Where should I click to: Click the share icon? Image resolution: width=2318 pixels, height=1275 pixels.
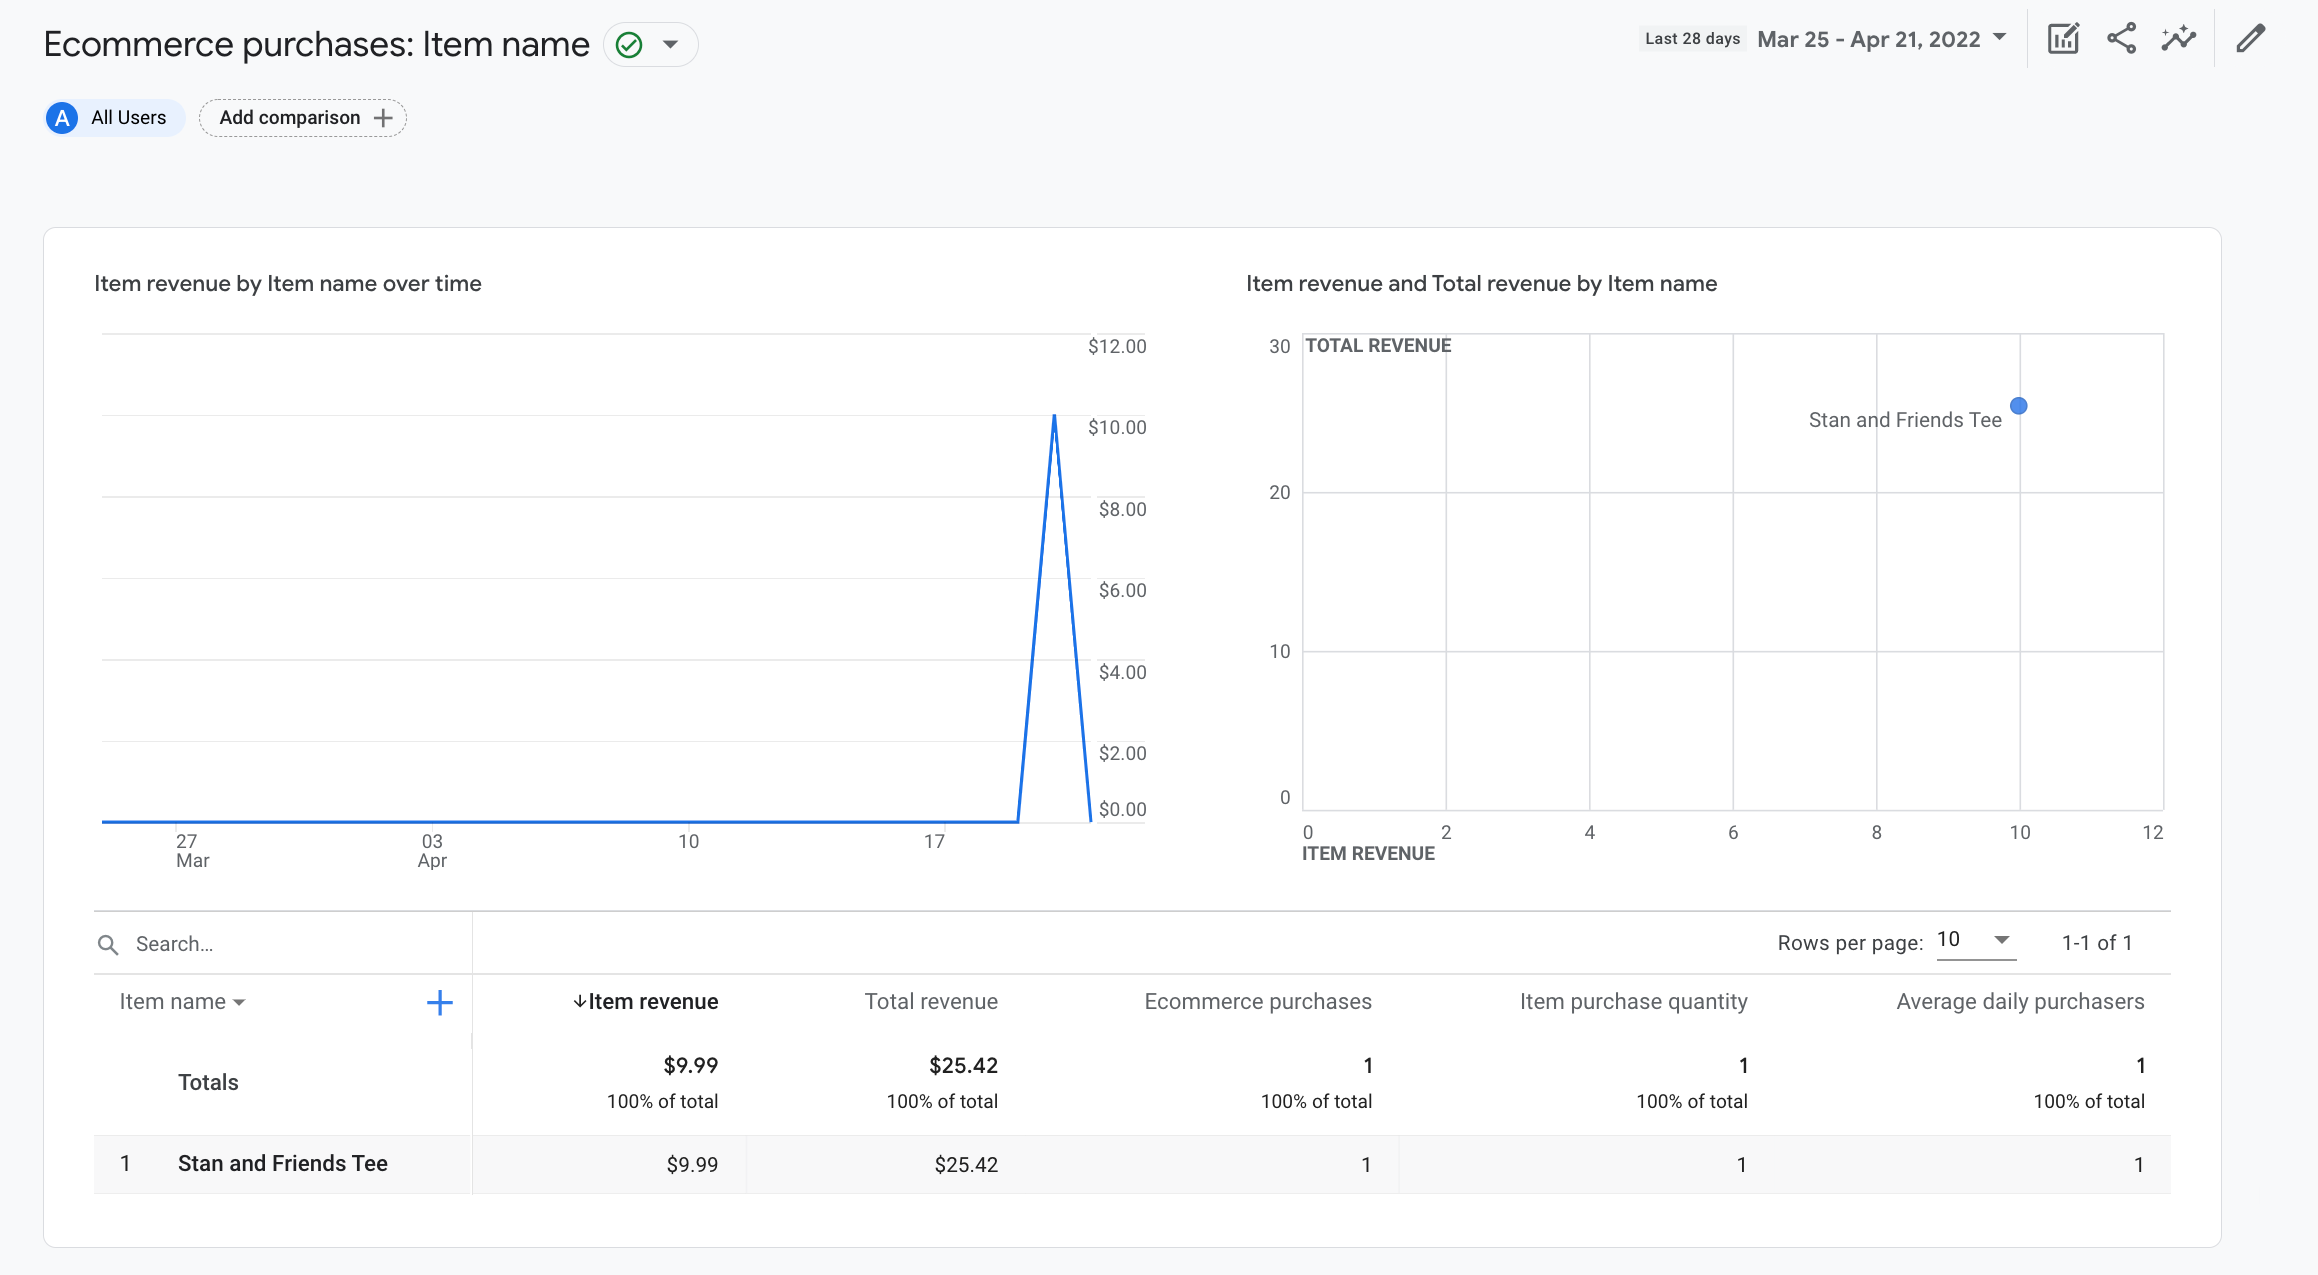pos(2122,38)
